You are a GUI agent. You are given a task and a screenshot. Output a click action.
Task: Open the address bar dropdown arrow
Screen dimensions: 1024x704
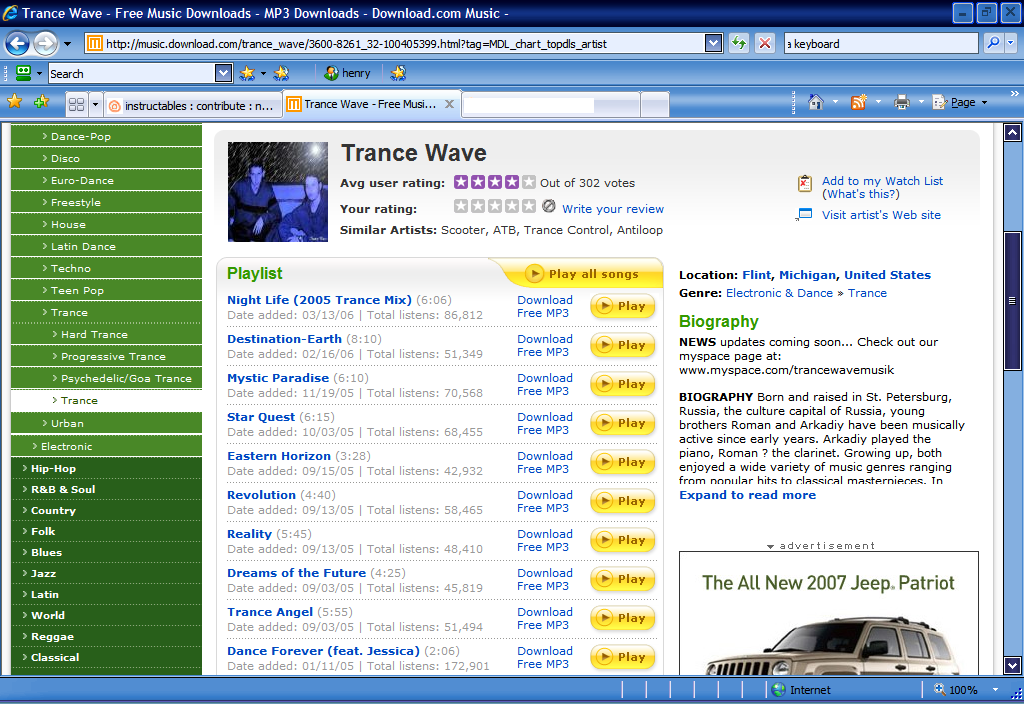click(x=713, y=43)
